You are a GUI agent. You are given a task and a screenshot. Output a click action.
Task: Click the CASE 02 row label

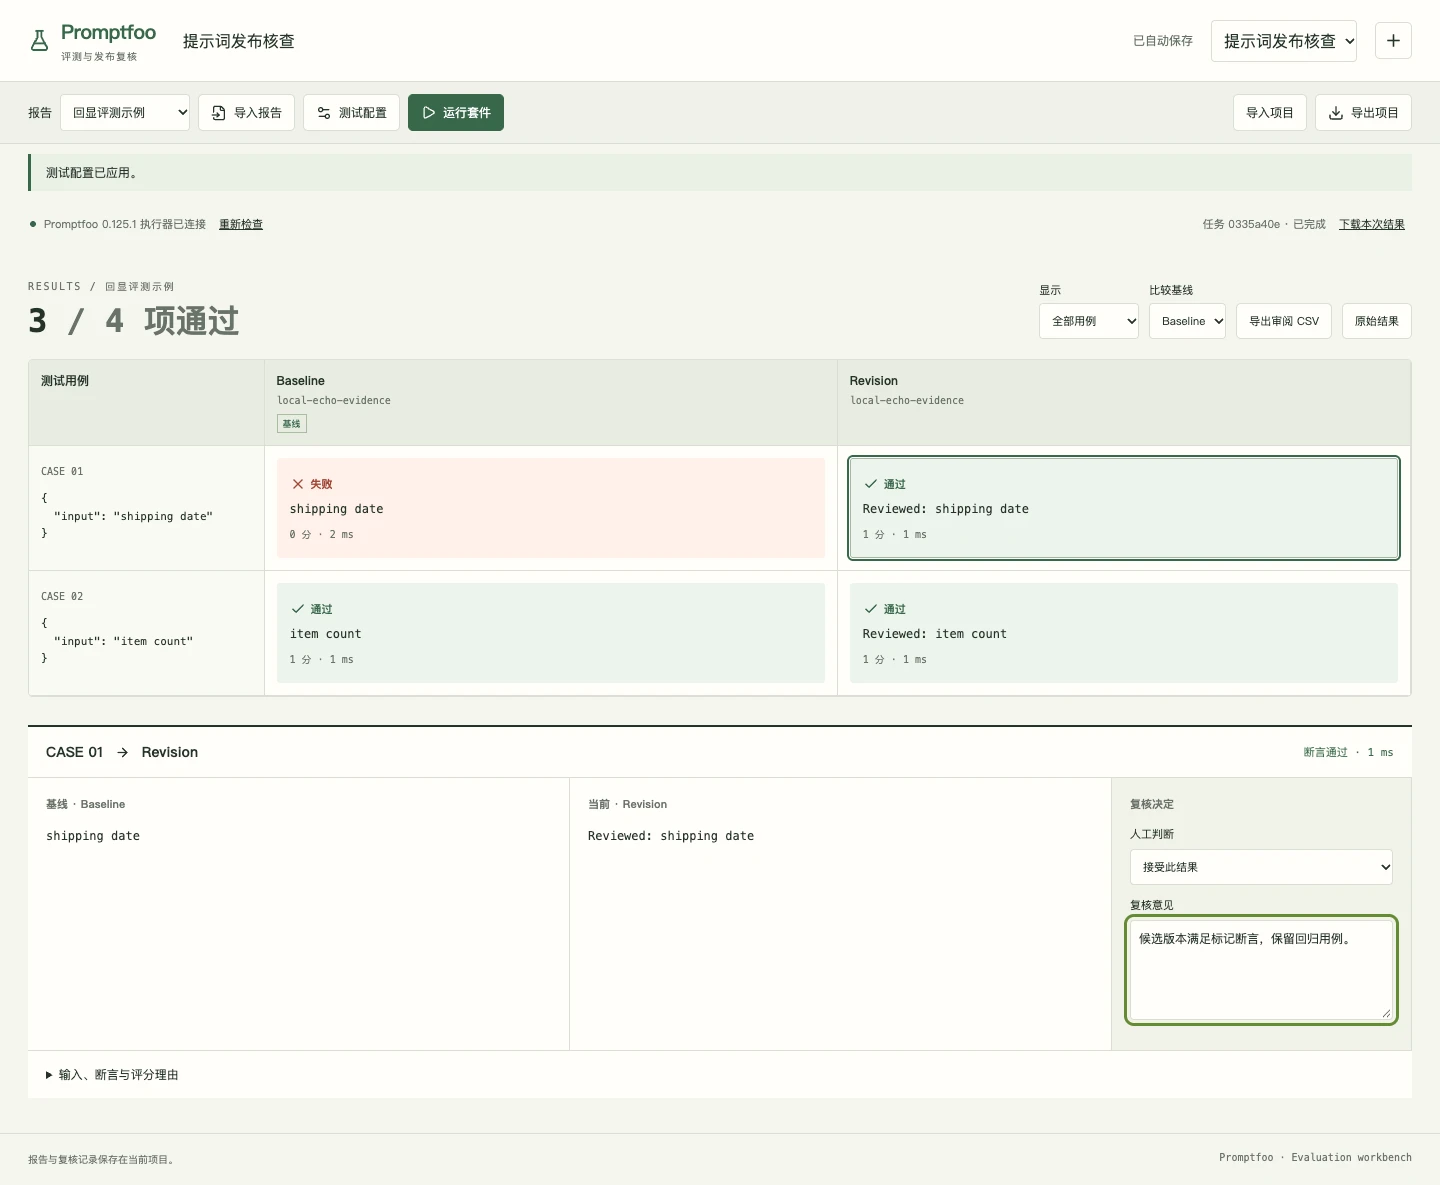pyautogui.click(x=62, y=596)
